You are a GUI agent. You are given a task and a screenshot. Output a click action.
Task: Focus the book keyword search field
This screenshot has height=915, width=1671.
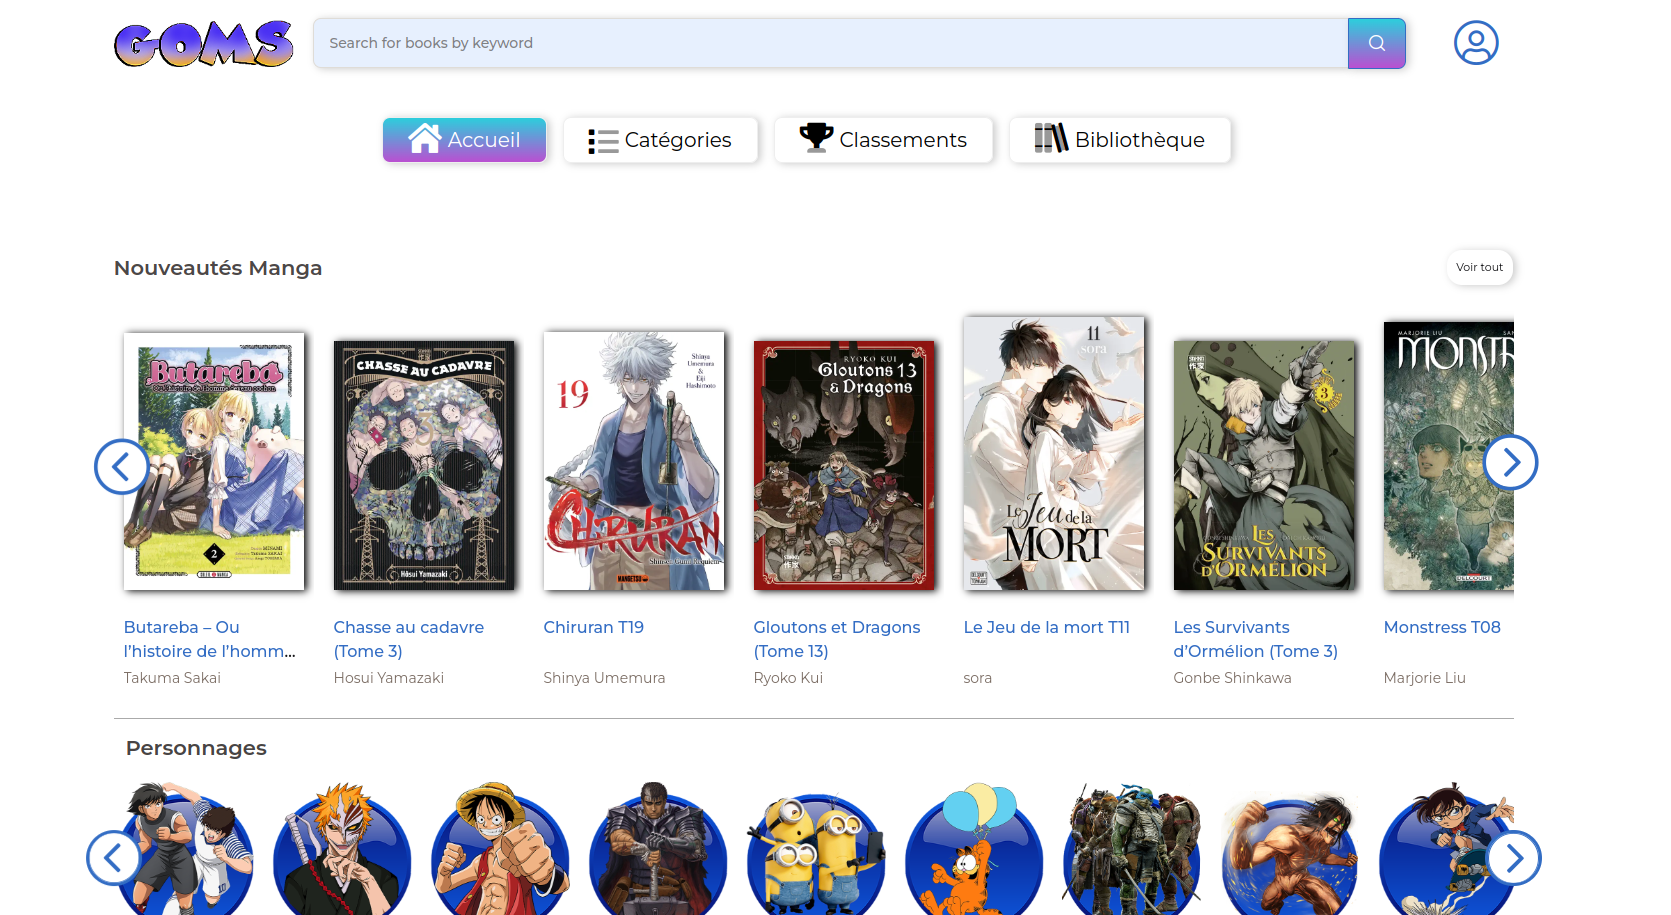tap(830, 43)
